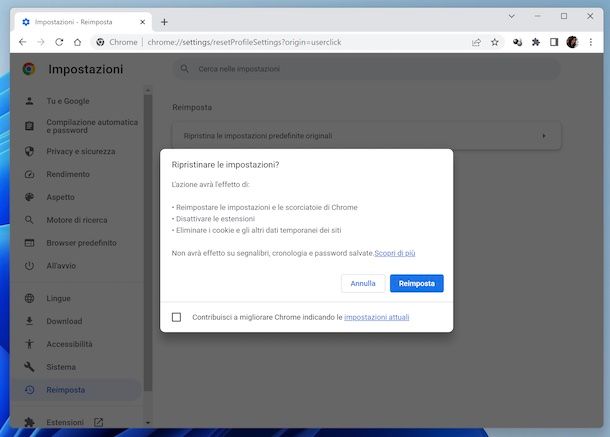Click the address bar URL
This screenshot has width=610, height=437.
244,42
